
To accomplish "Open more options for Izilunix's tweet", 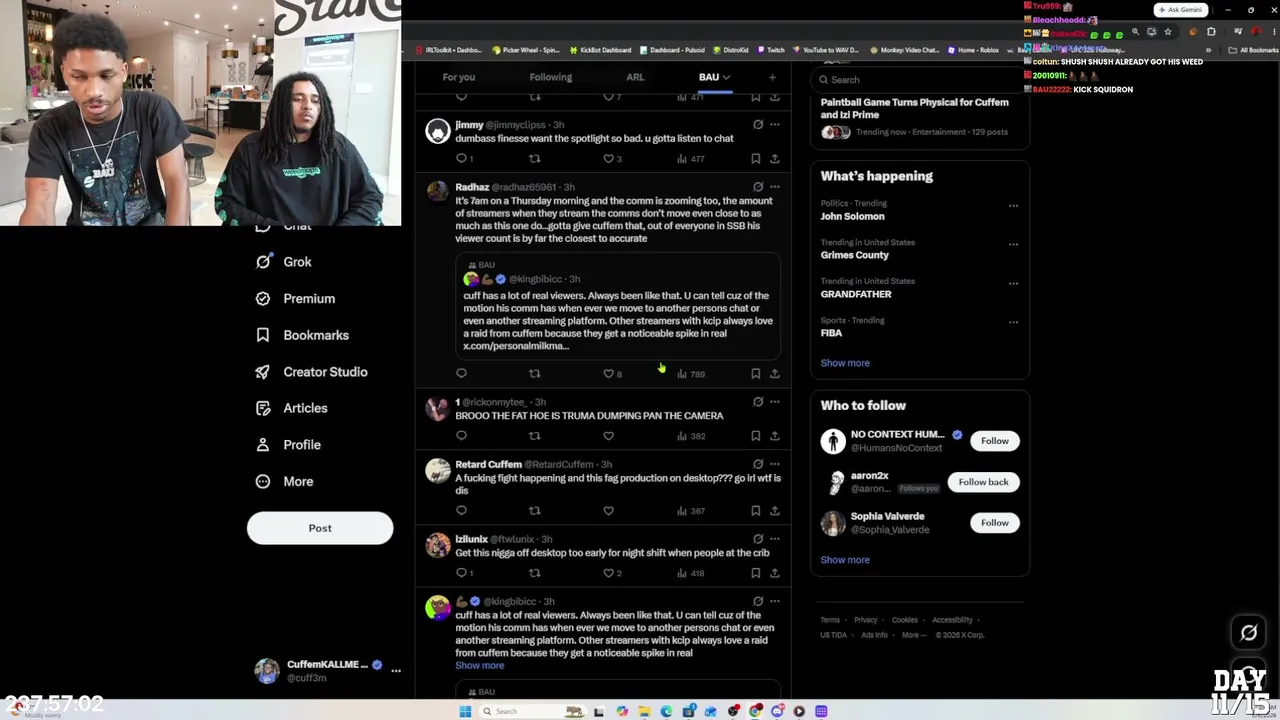I will pos(775,539).
